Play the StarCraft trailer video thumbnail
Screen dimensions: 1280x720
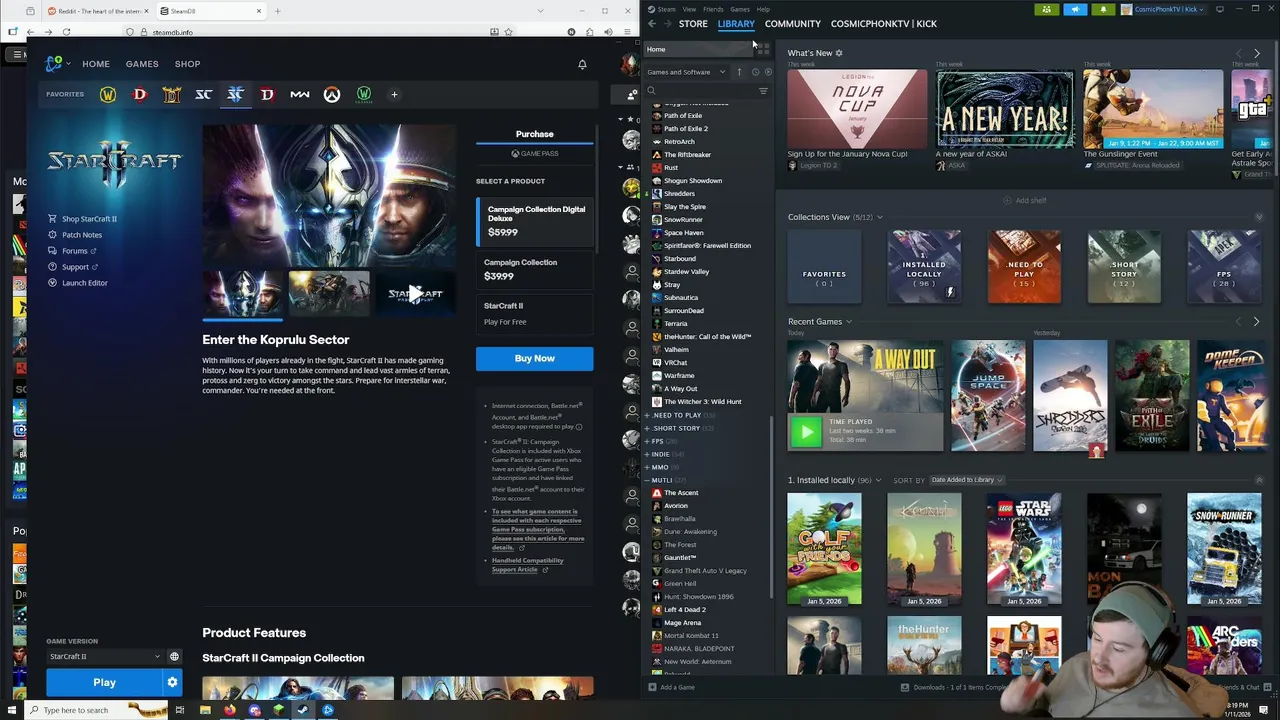[x=415, y=293]
